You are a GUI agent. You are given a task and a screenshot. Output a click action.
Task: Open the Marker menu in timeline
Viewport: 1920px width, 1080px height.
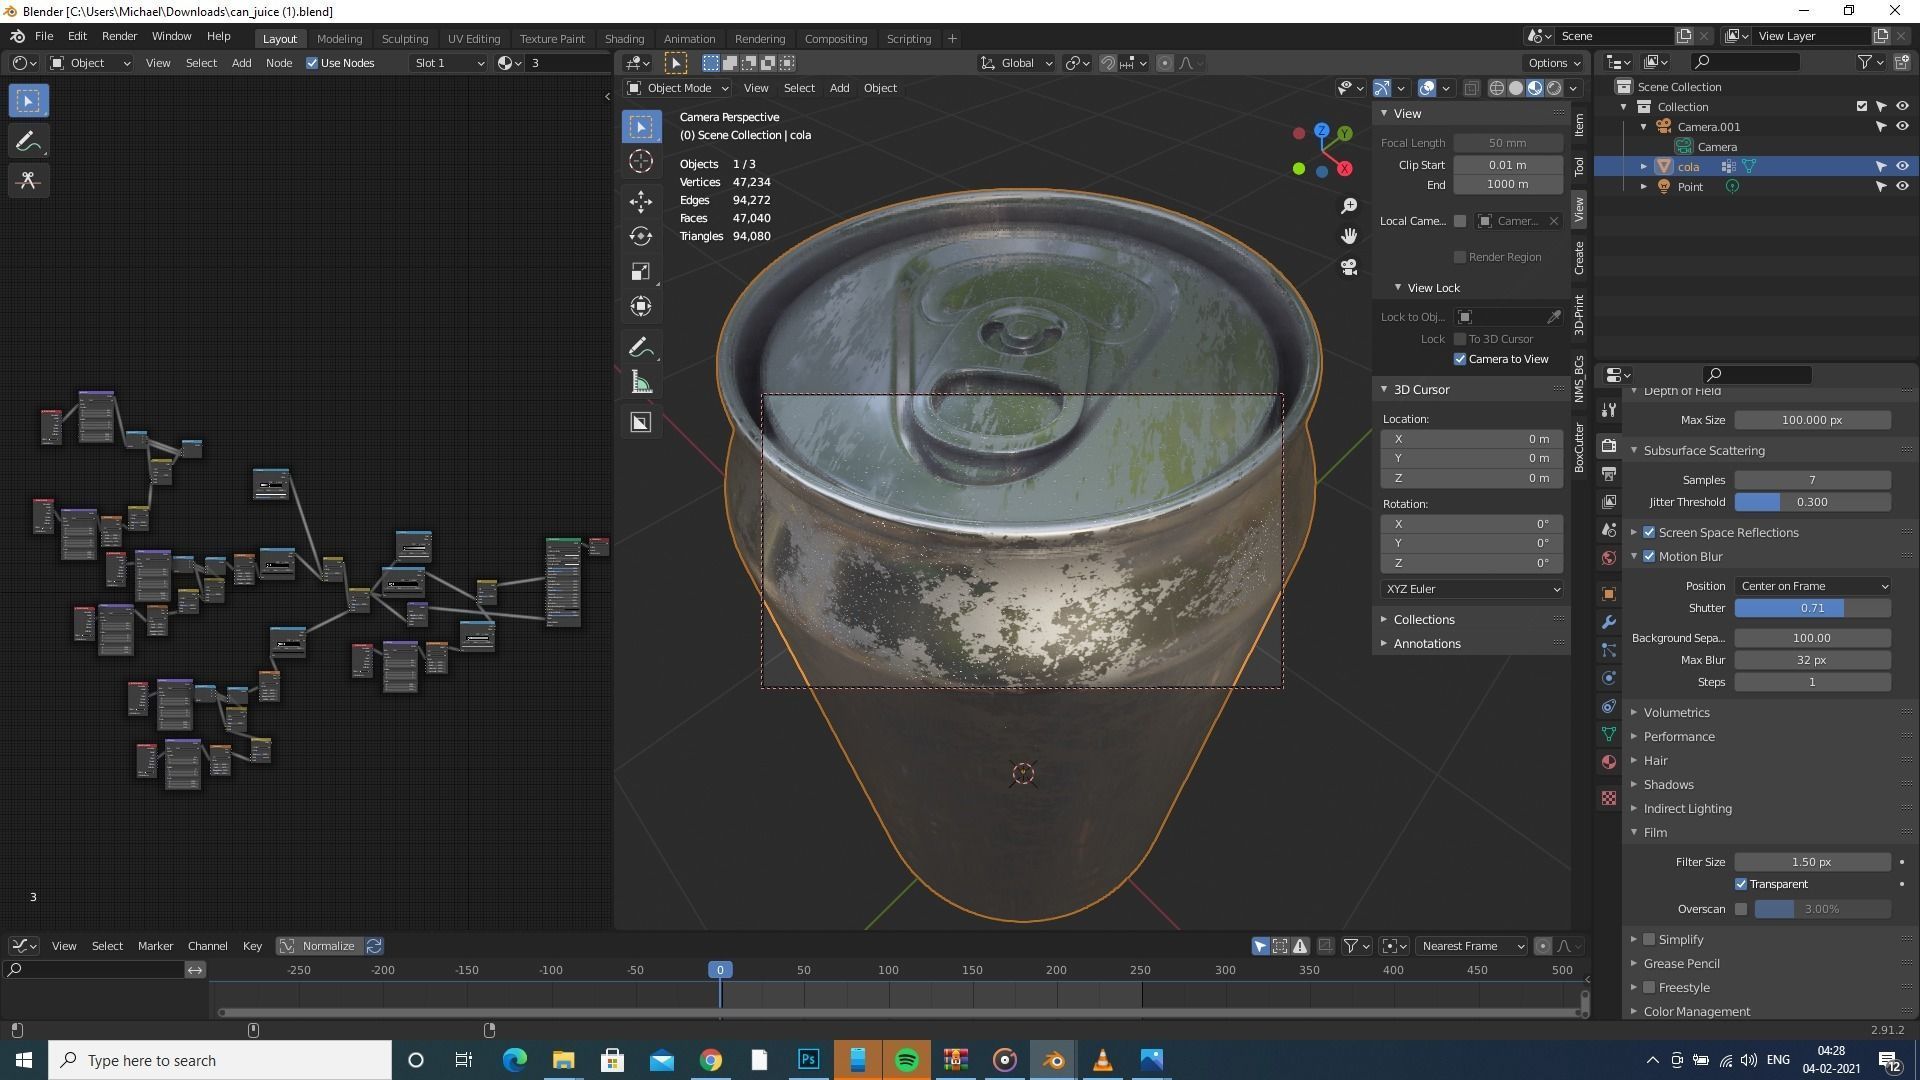(x=155, y=946)
